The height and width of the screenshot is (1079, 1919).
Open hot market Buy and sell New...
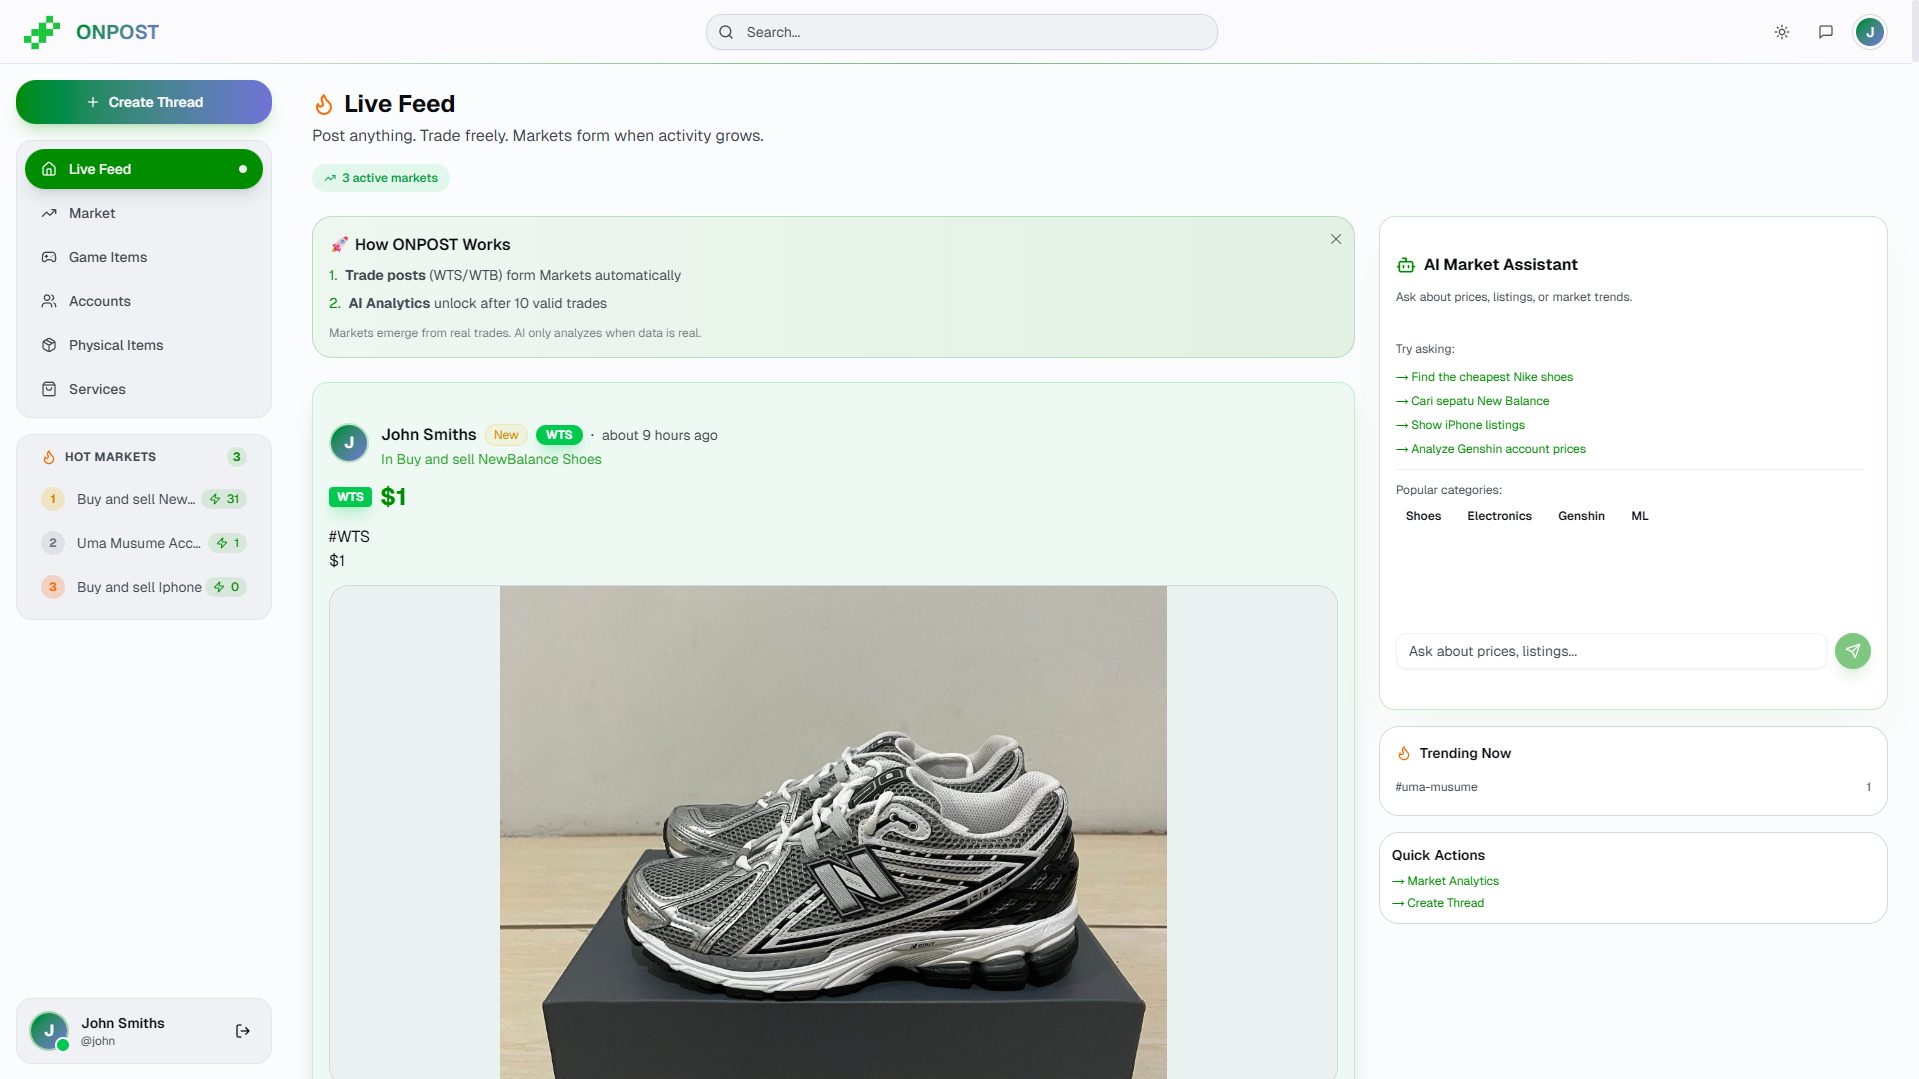(144, 499)
